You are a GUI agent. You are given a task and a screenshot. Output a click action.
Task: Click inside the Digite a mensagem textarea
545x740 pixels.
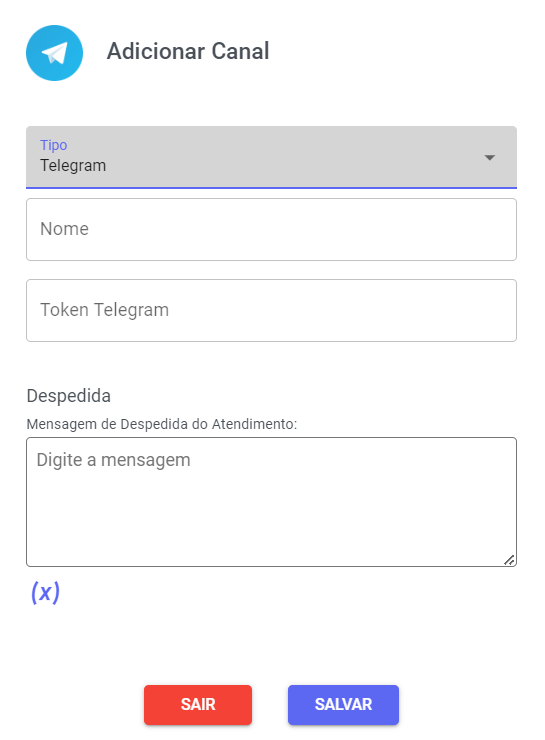tap(271, 502)
